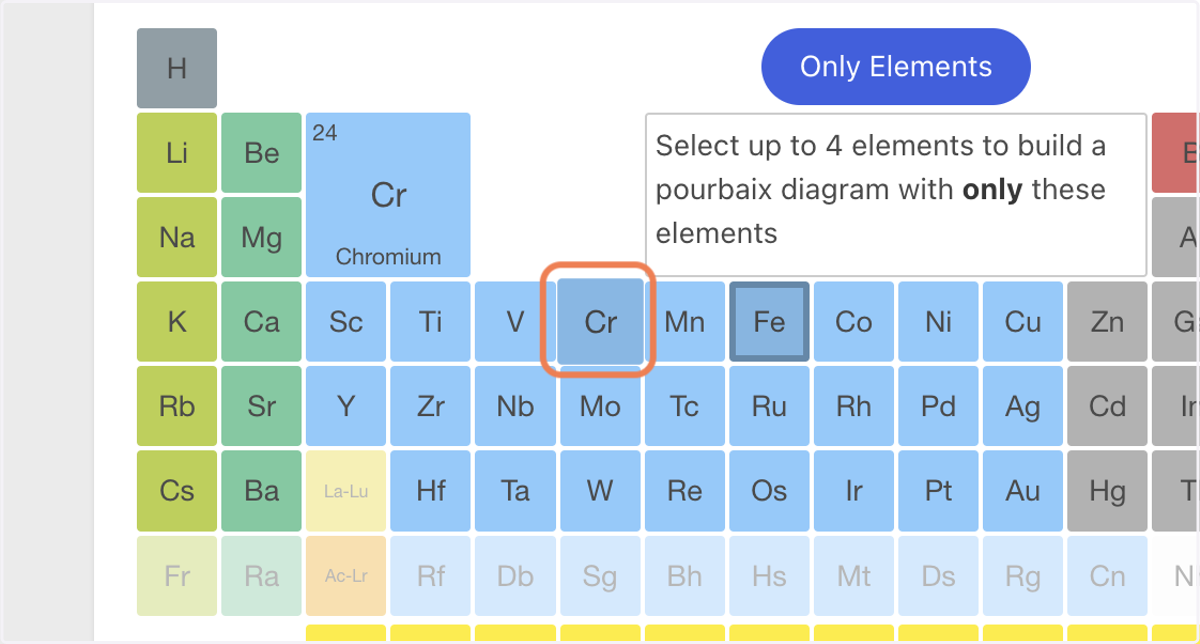The image size is (1200, 644).
Task: Click the Mg element tile
Action: click(x=261, y=237)
